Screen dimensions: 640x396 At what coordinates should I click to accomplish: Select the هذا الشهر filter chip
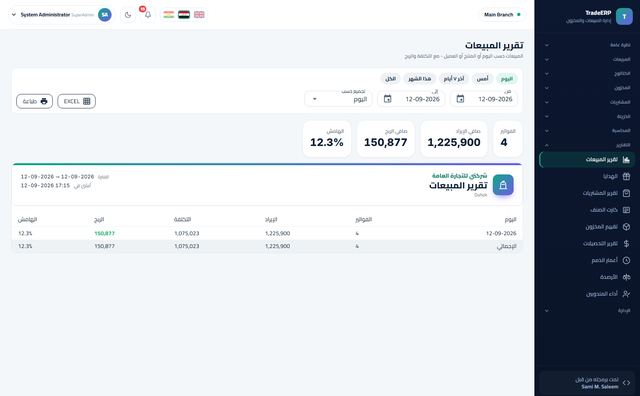(x=420, y=78)
